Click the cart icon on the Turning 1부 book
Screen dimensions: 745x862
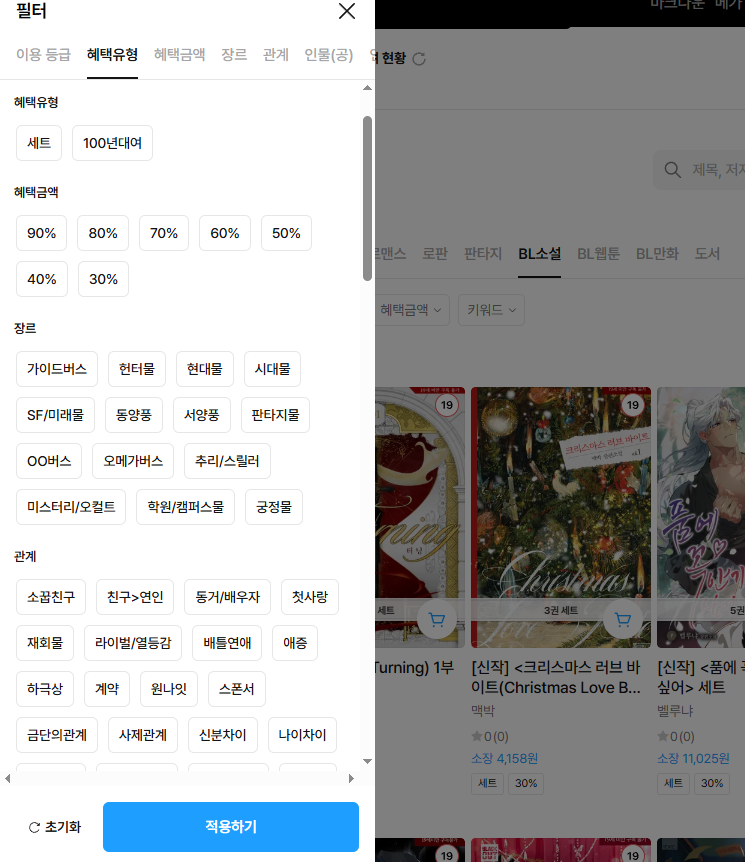coord(436,620)
